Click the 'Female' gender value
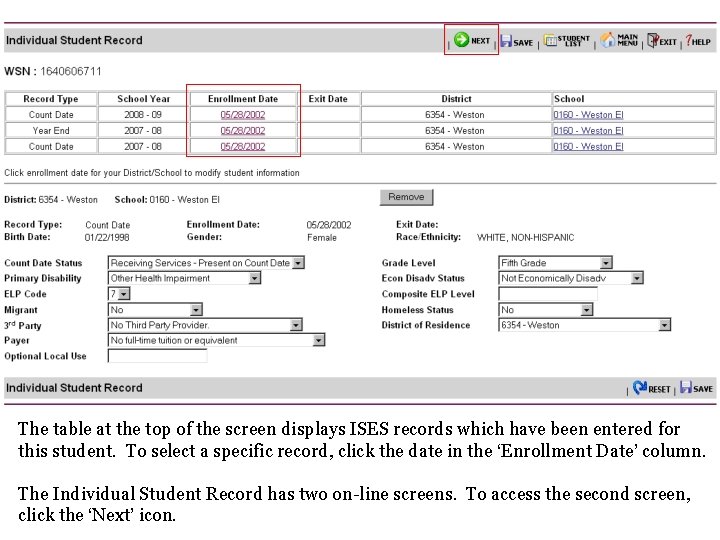720x540 pixels. pyautogui.click(x=322, y=238)
